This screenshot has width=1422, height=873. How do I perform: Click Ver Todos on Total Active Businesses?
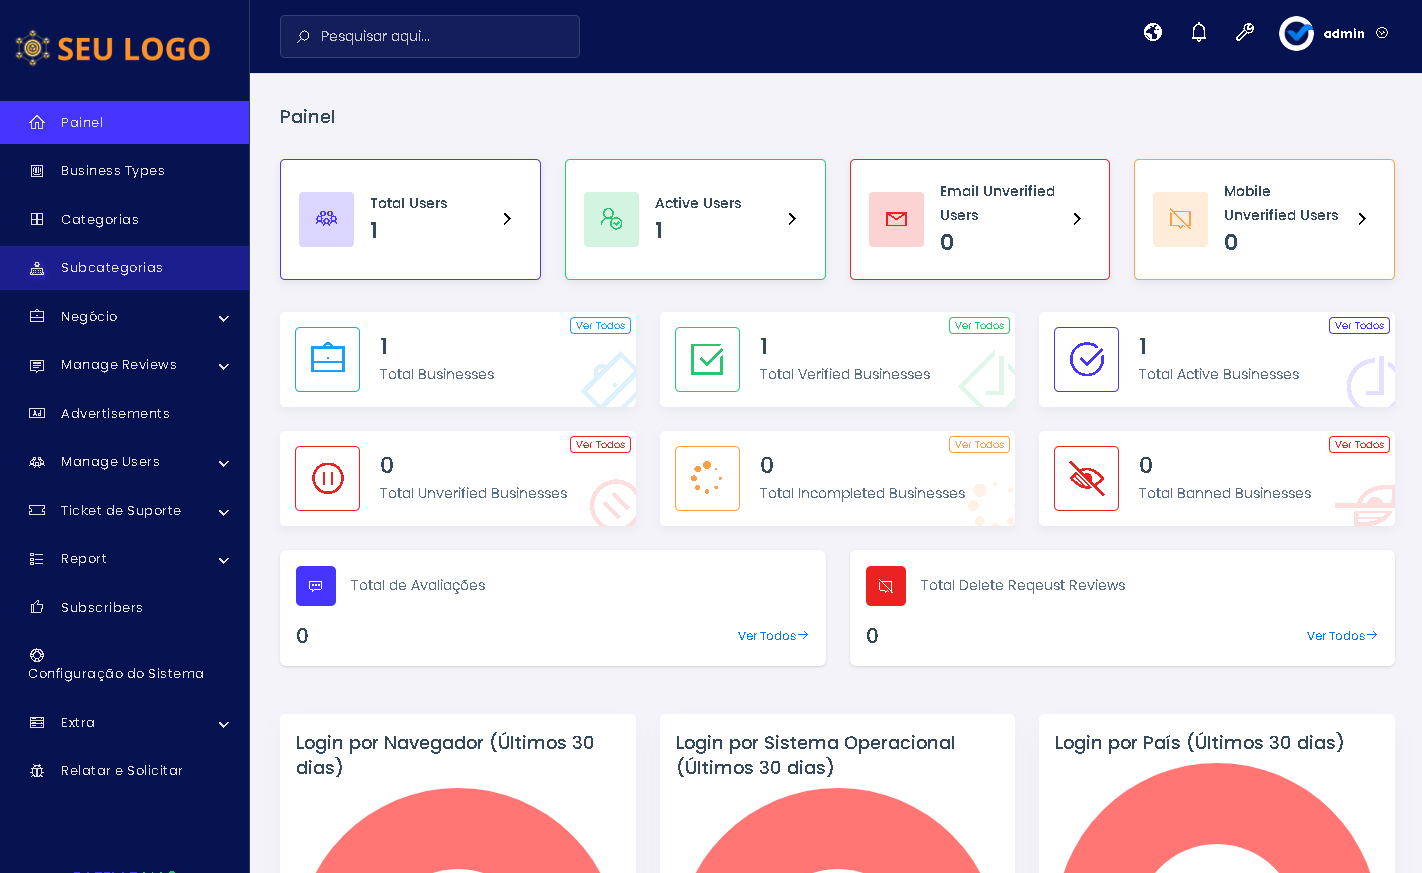tap(1359, 326)
